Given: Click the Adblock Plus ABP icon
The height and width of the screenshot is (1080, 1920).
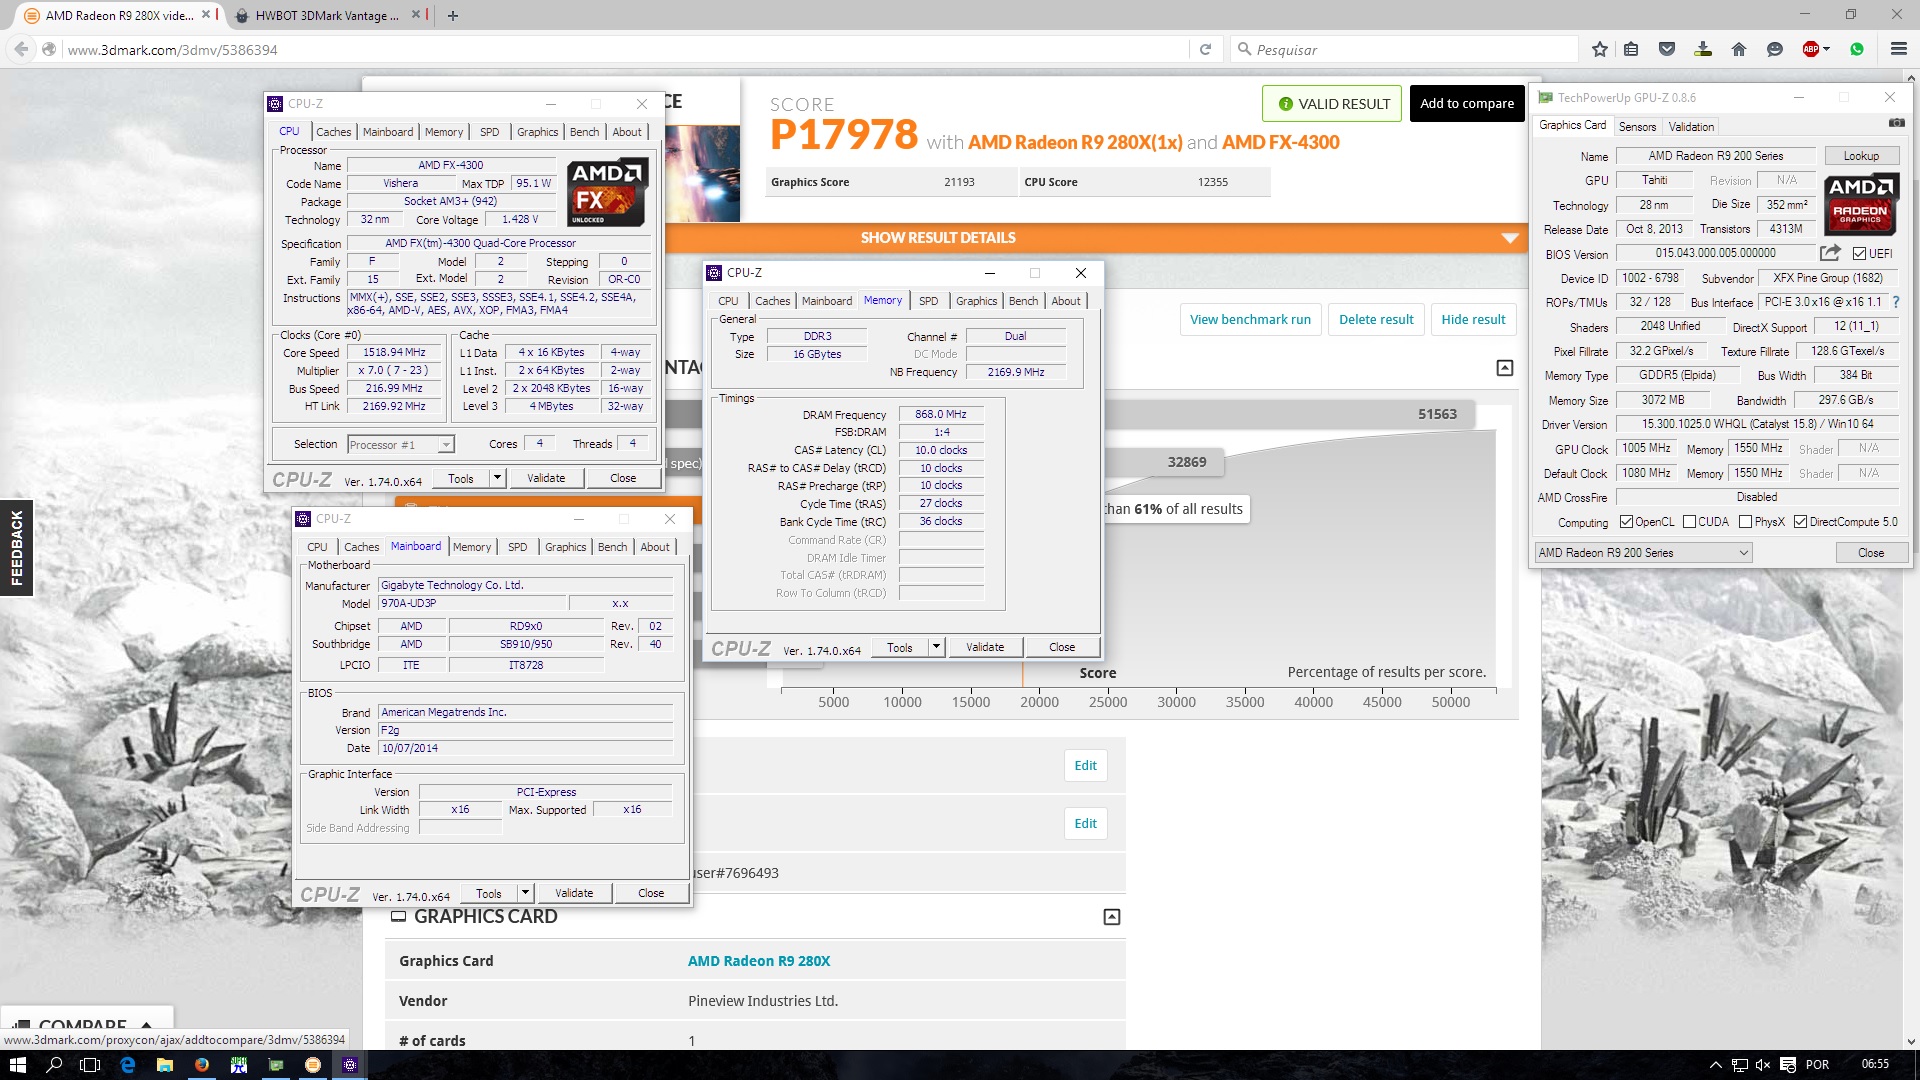Looking at the screenshot, I should pos(1810,49).
